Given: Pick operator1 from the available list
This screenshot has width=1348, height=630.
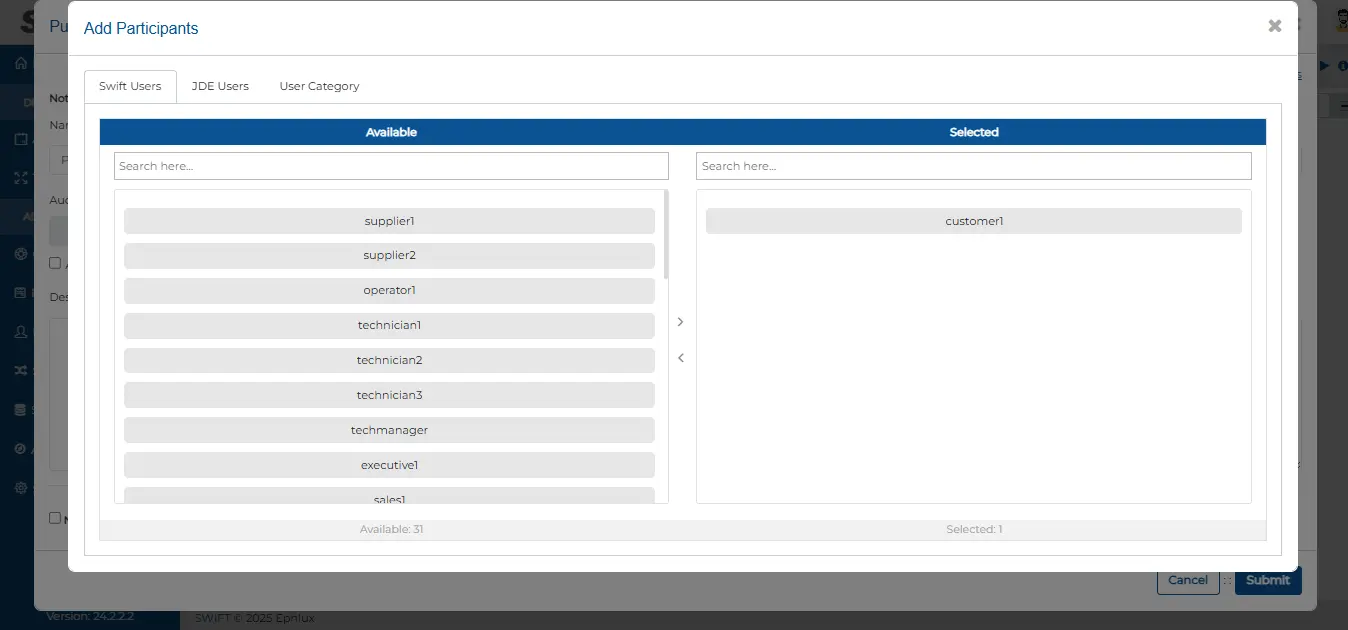Looking at the screenshot, I should [x=389, y=291].
